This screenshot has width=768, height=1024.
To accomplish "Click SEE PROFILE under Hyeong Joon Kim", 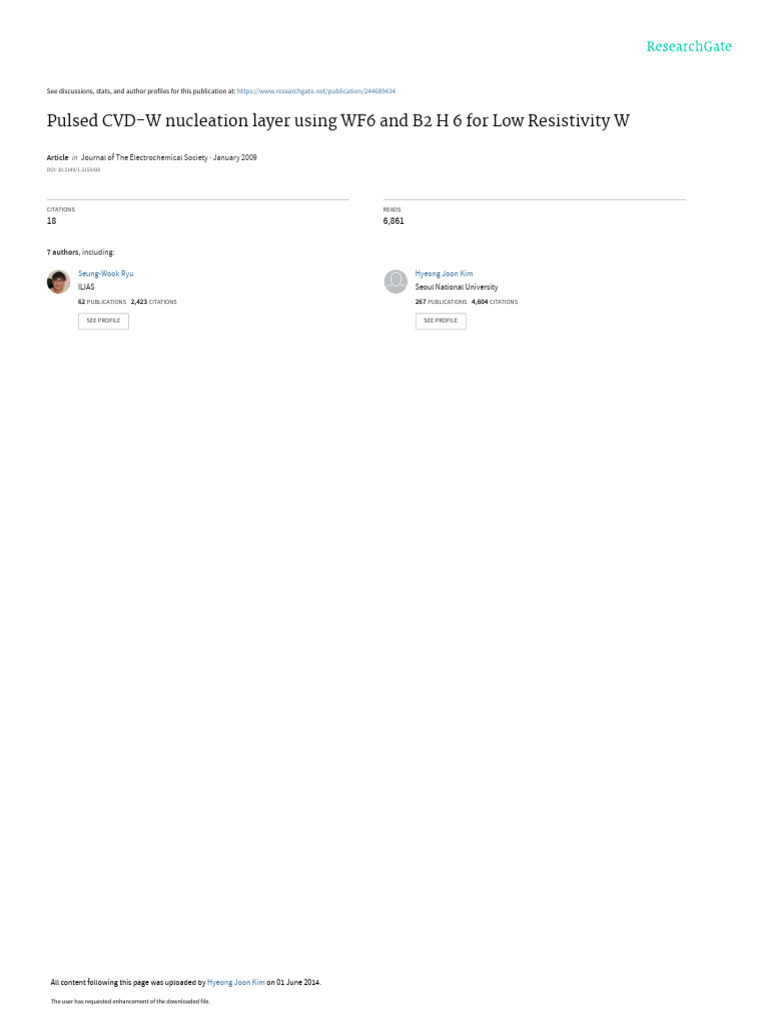I will coord(441,321).
